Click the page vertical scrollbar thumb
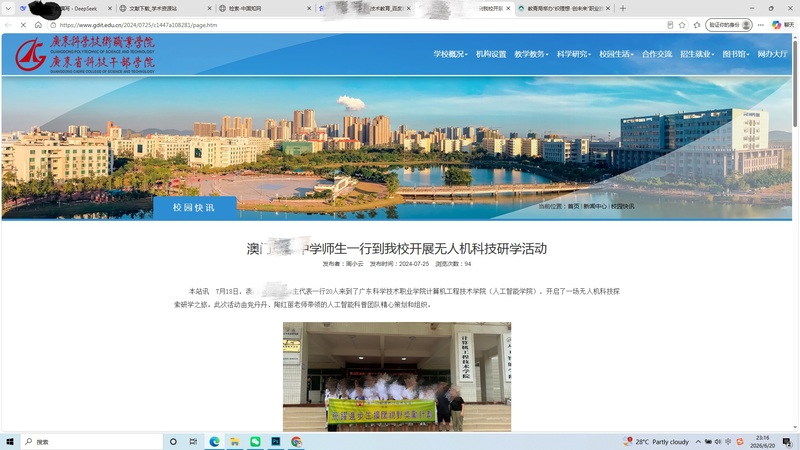The height and width of the screenshot is (450, 800). [x=795, y=82]
